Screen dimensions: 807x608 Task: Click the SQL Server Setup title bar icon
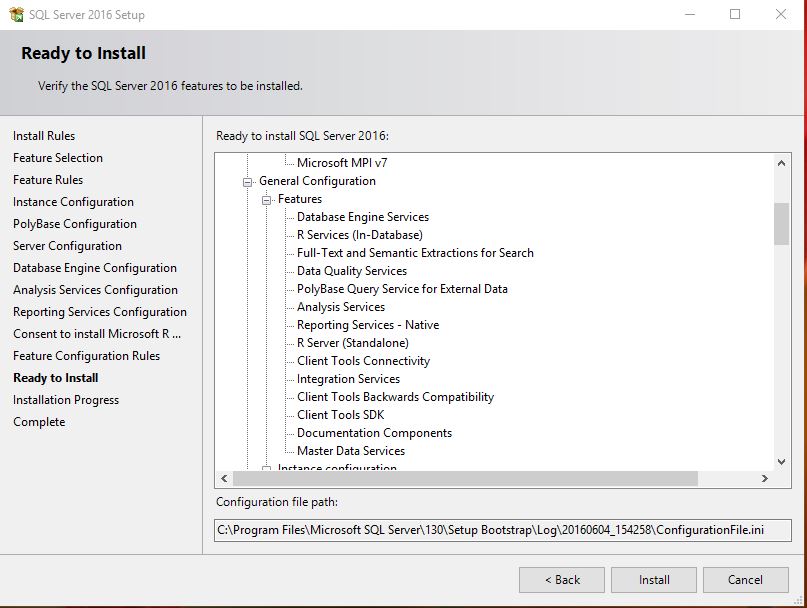pos(16,15)
